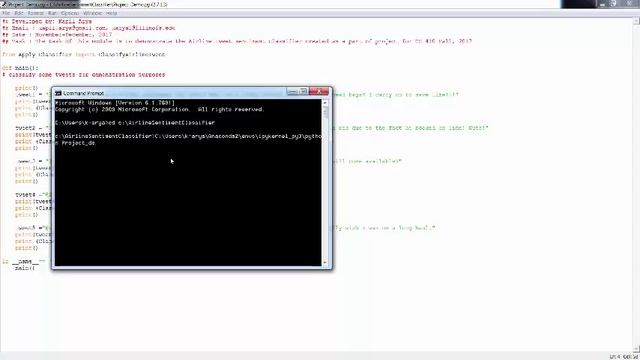This screenshot has height=360, width=640.
Task: Click Command Prompt scrollbar down arrow
Action: pyautogui.click(x=325, y=262)
